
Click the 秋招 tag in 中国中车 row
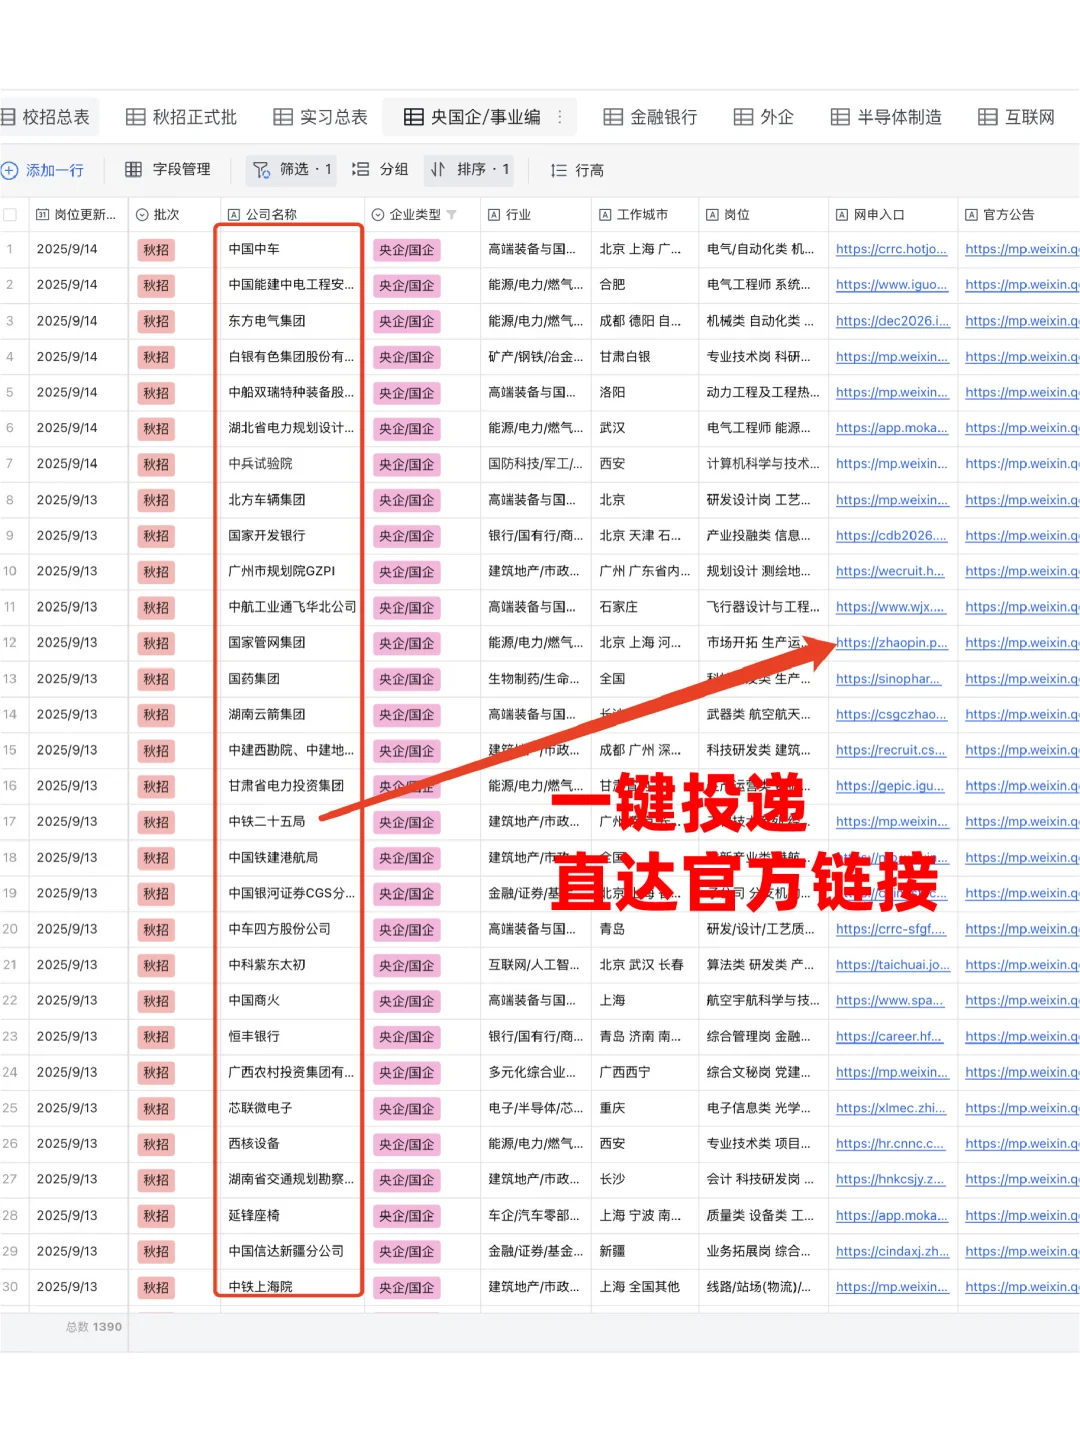click(x=156, y=250)
